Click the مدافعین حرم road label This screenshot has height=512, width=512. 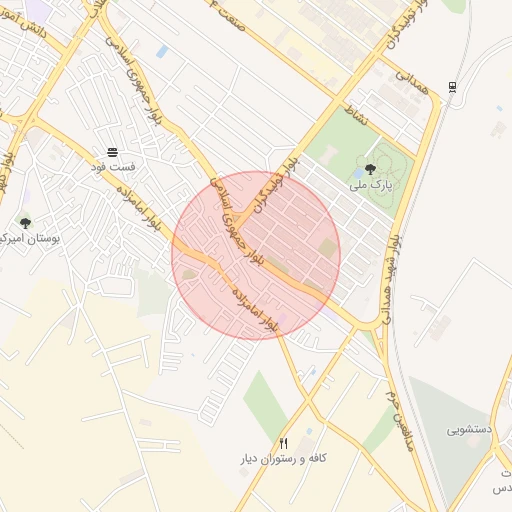[x=400, y=422]
